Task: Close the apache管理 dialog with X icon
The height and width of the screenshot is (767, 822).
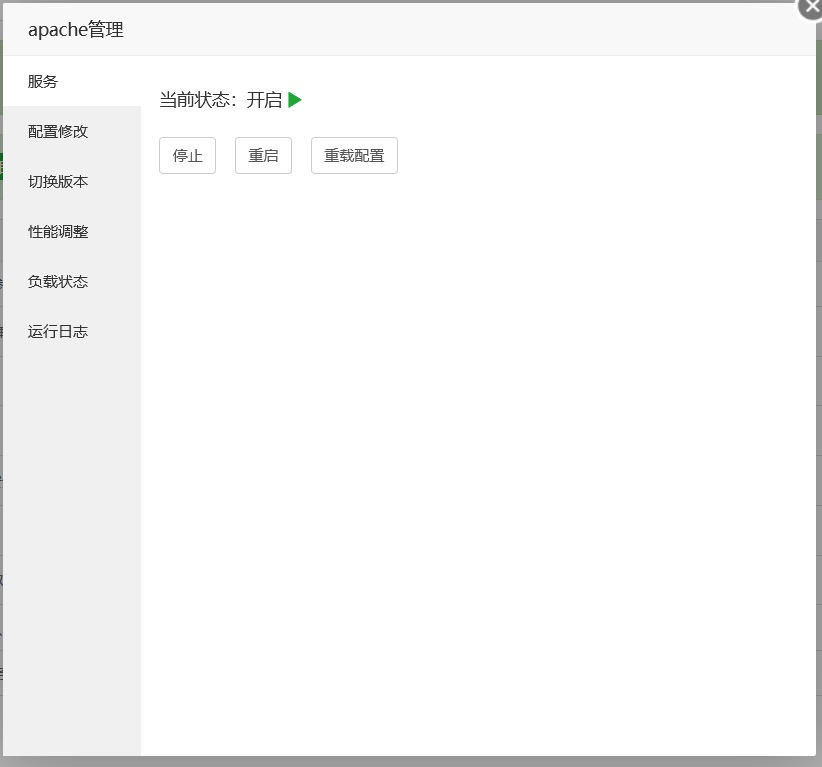Action: pos(811,6)
